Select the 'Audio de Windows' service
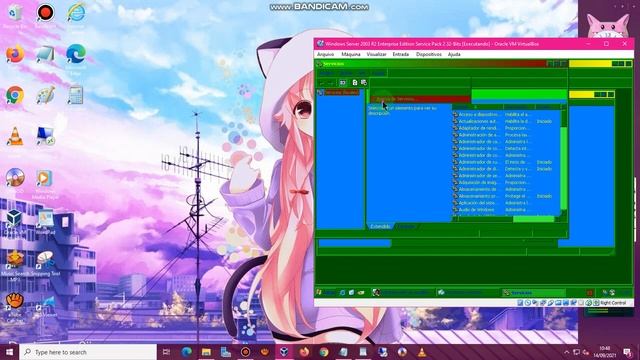The image size is (640, 360). [x=506, y=210]
